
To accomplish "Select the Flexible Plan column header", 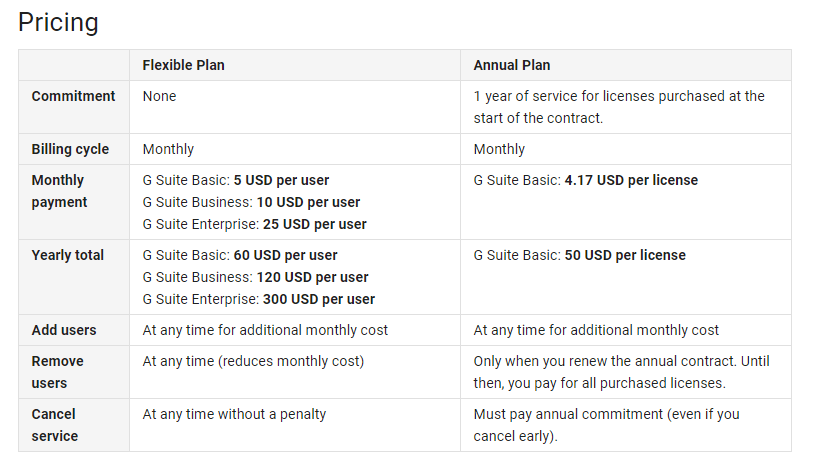I will tap(183, 65).
